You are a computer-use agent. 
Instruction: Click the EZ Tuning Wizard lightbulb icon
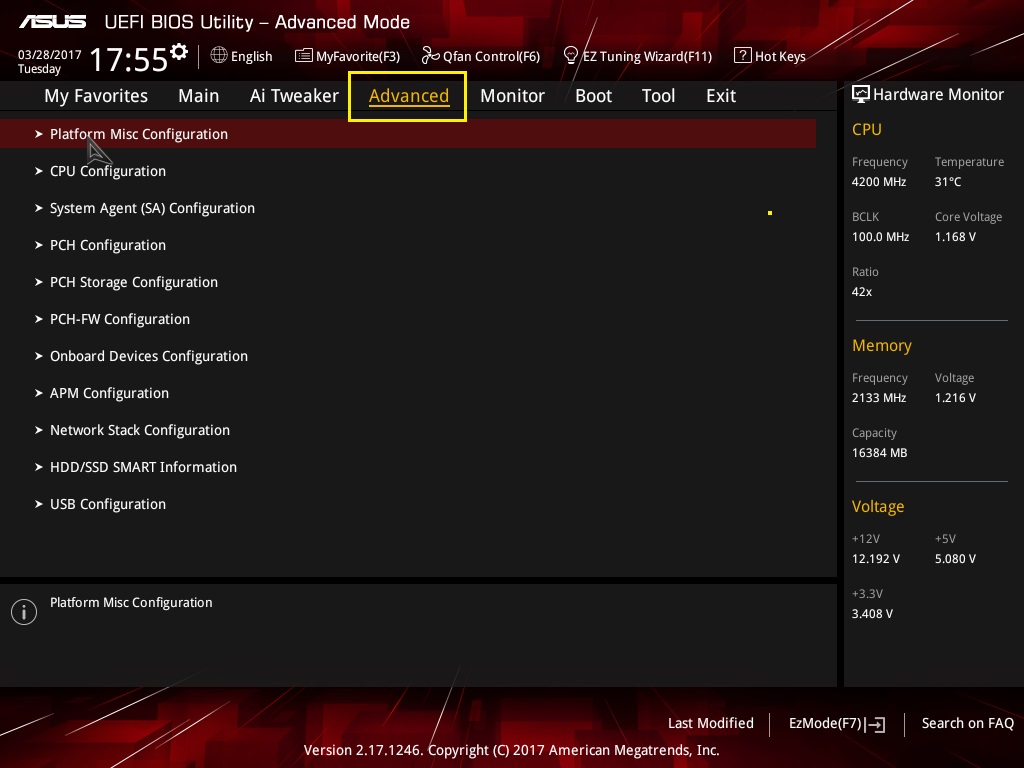click(571, 56)
